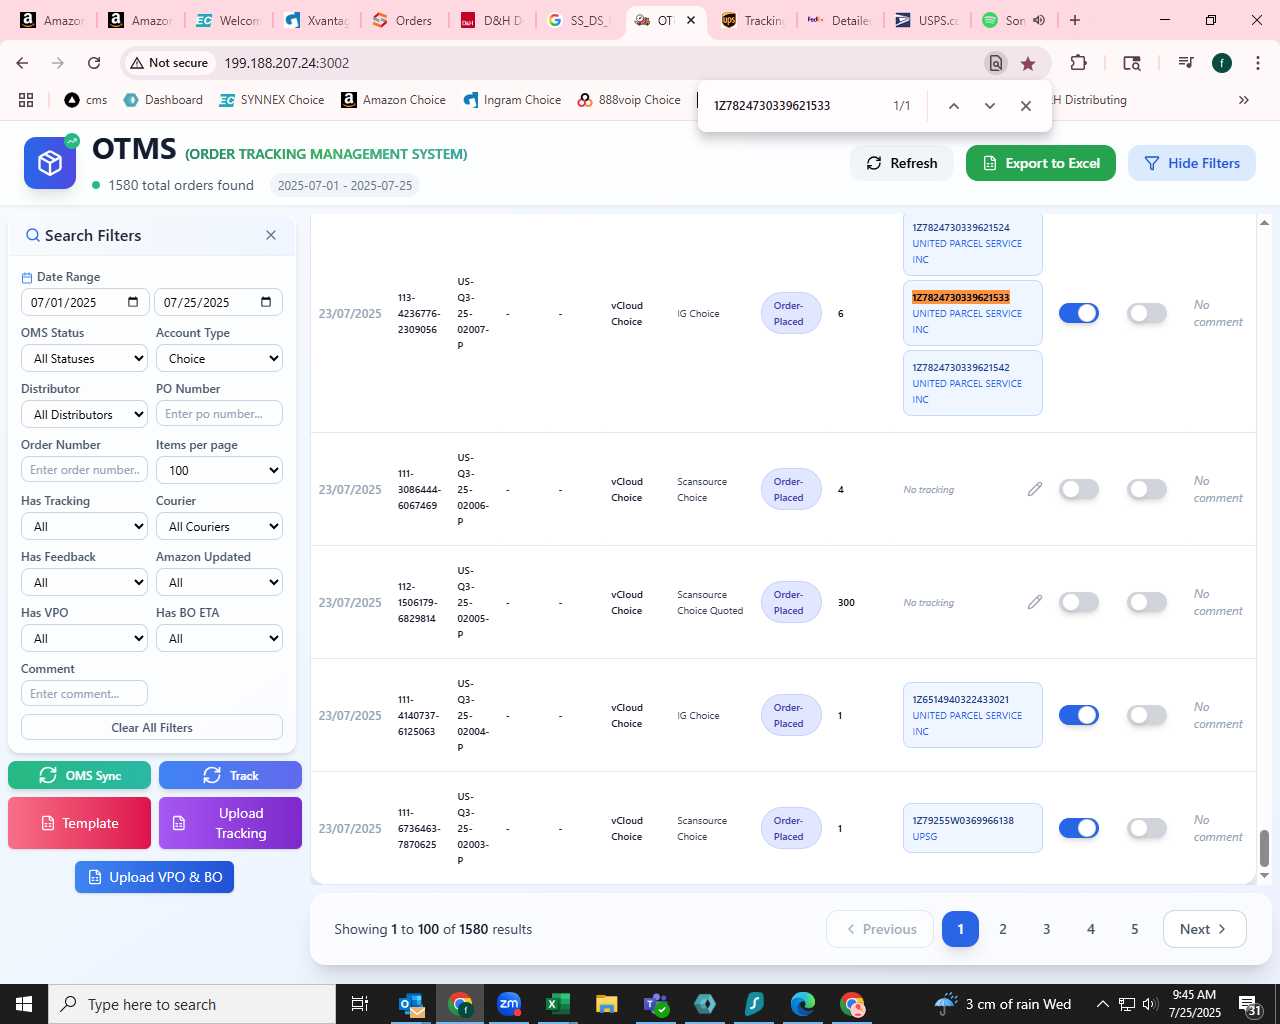Screen dimensions: 1280x1024
Task: Go to next find-in-page match
Action: [990, 106]
